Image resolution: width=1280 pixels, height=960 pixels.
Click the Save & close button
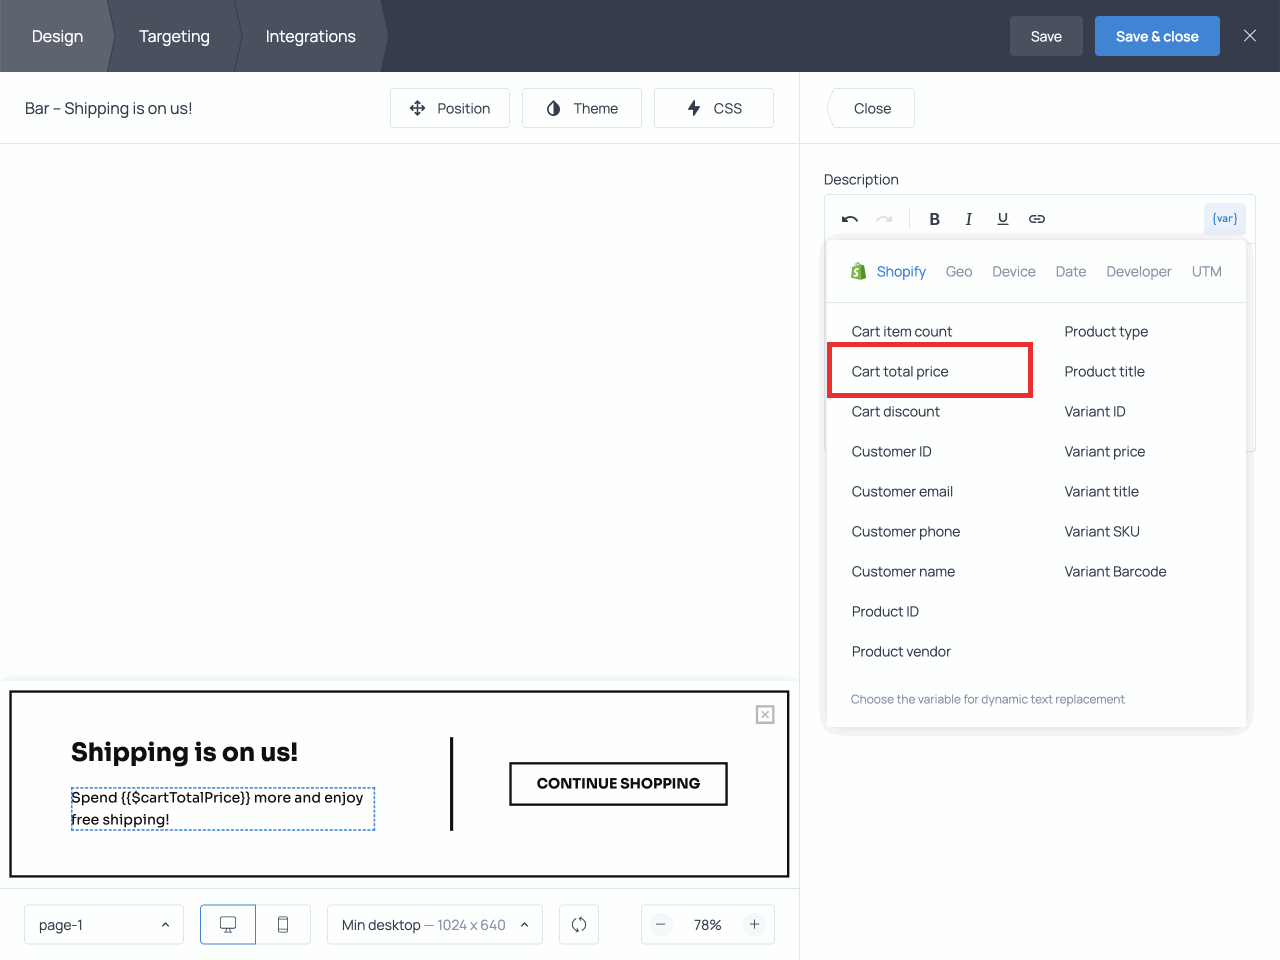click(x=1156, y=36)
